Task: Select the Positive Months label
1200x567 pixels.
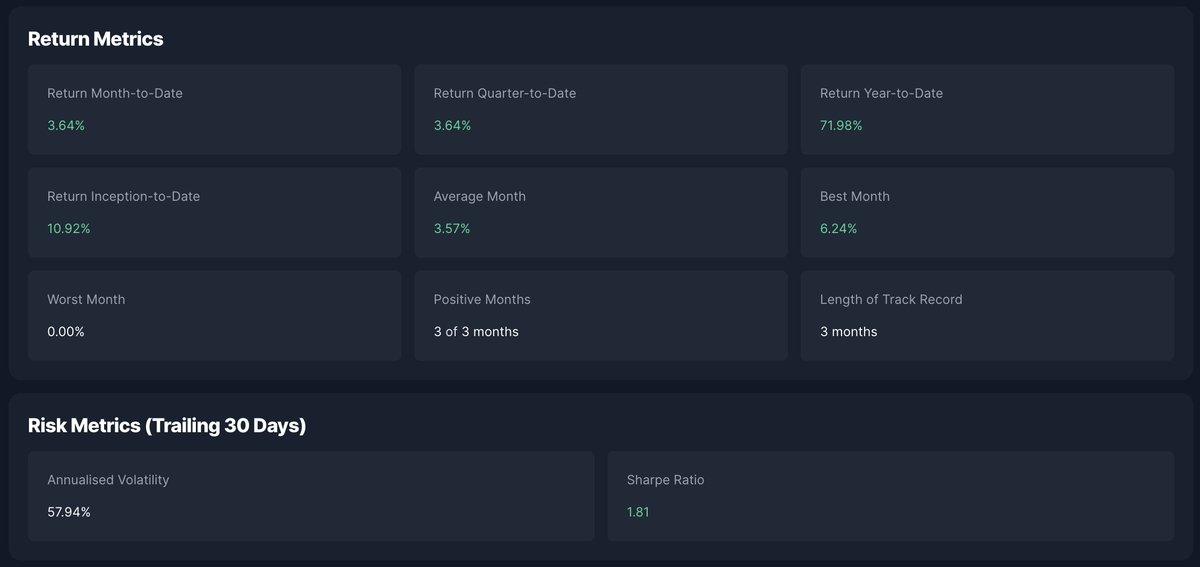Action: [482, 299]
